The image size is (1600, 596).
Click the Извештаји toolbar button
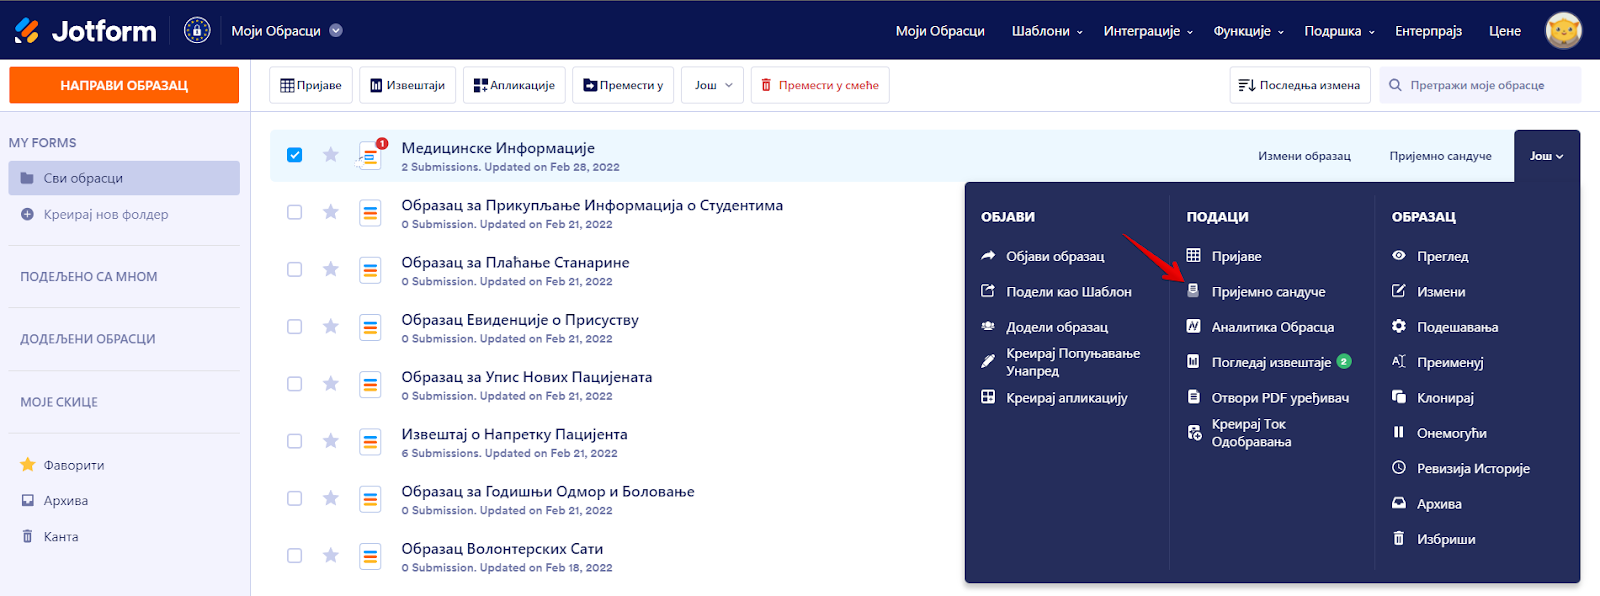point(408,85)
